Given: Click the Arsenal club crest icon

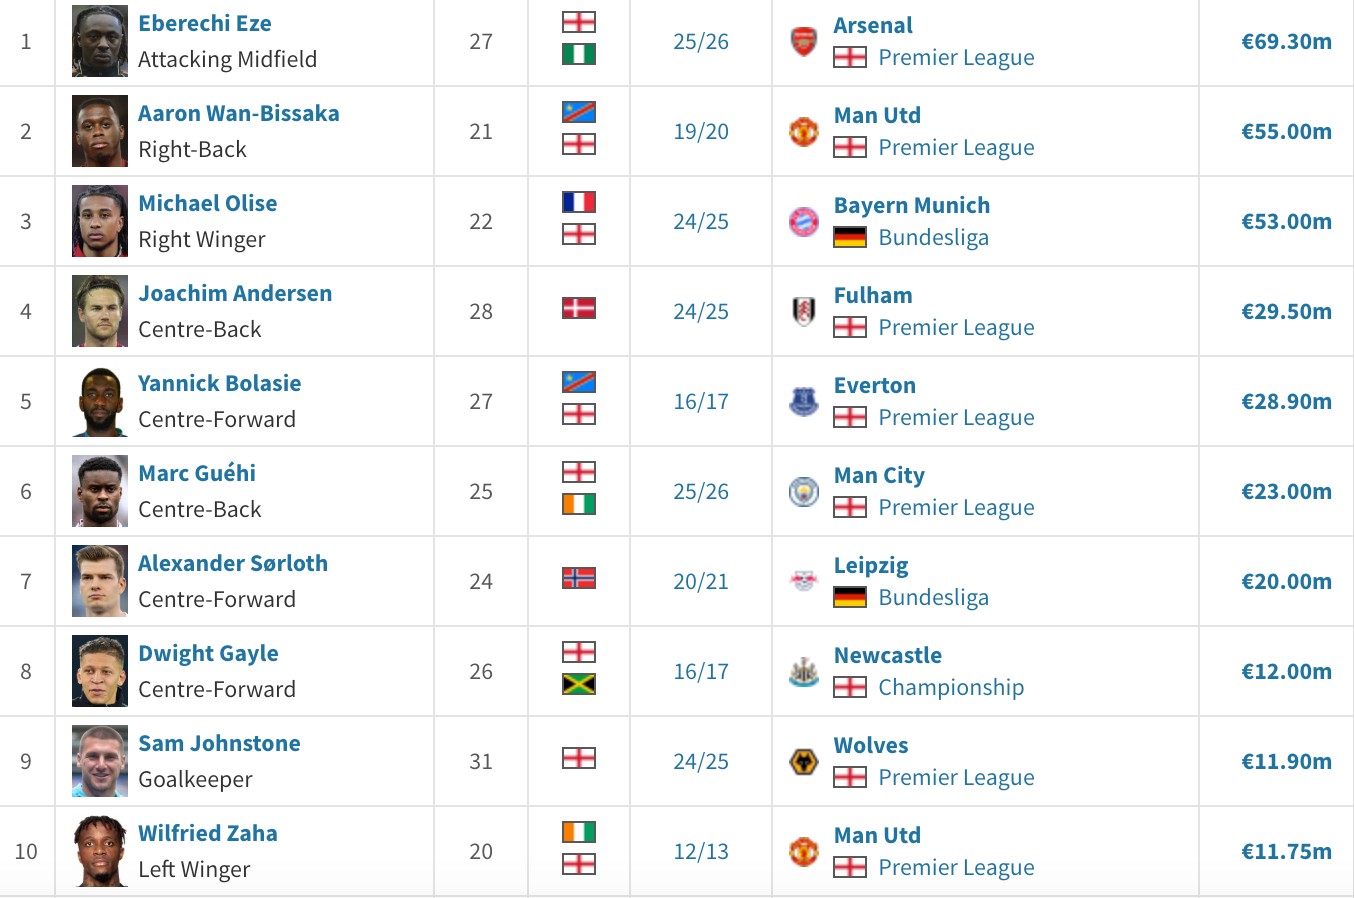Looking at the screenshot, I should [804, 42].
